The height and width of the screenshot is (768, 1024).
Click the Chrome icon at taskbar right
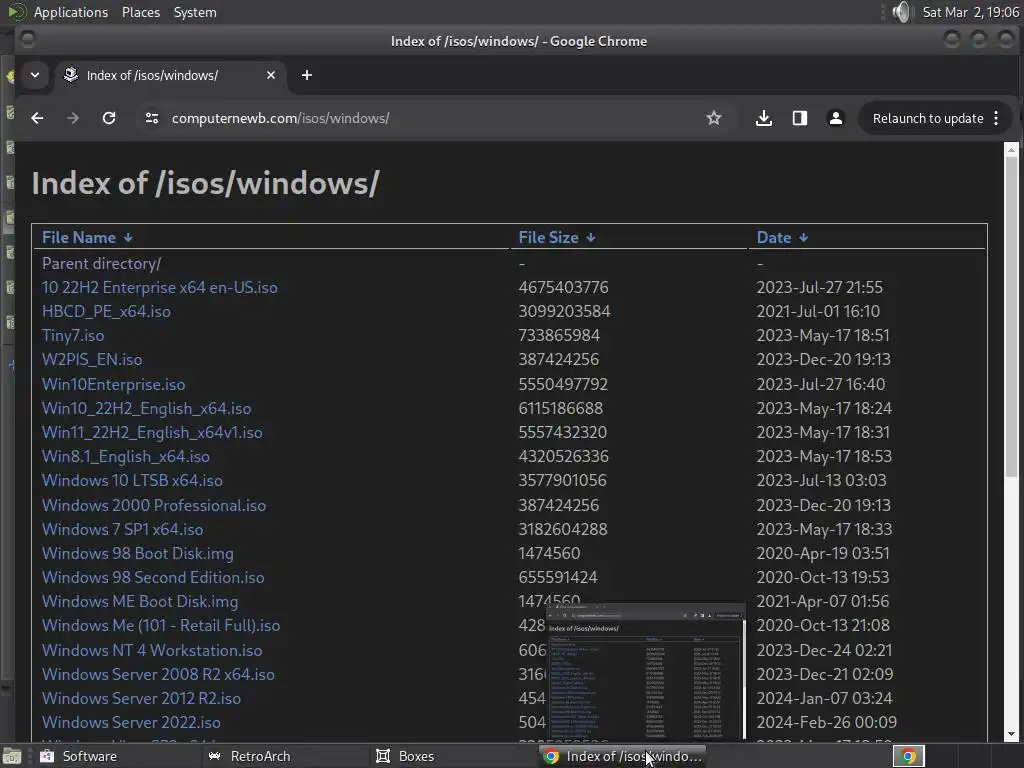tap(908, 756)
